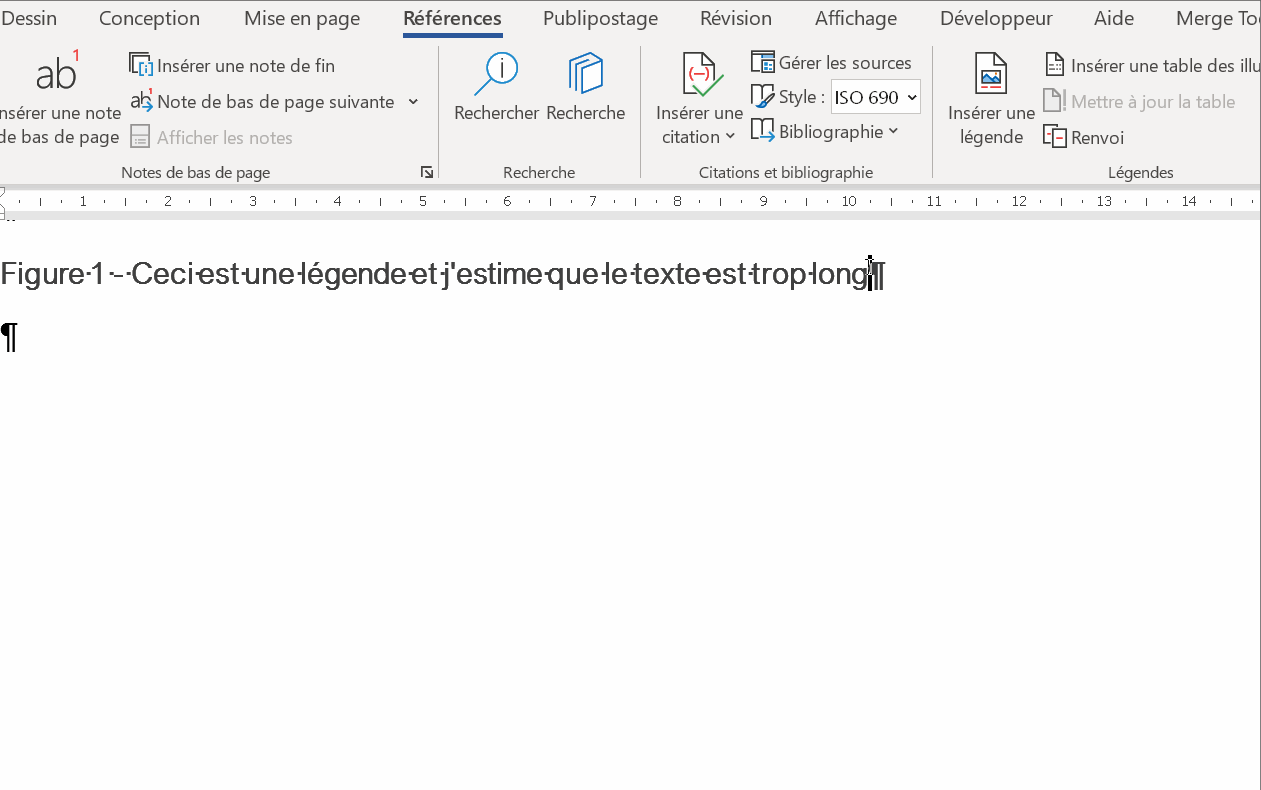Open Notes de bas de page dialog launcher

tap(427, 173)
